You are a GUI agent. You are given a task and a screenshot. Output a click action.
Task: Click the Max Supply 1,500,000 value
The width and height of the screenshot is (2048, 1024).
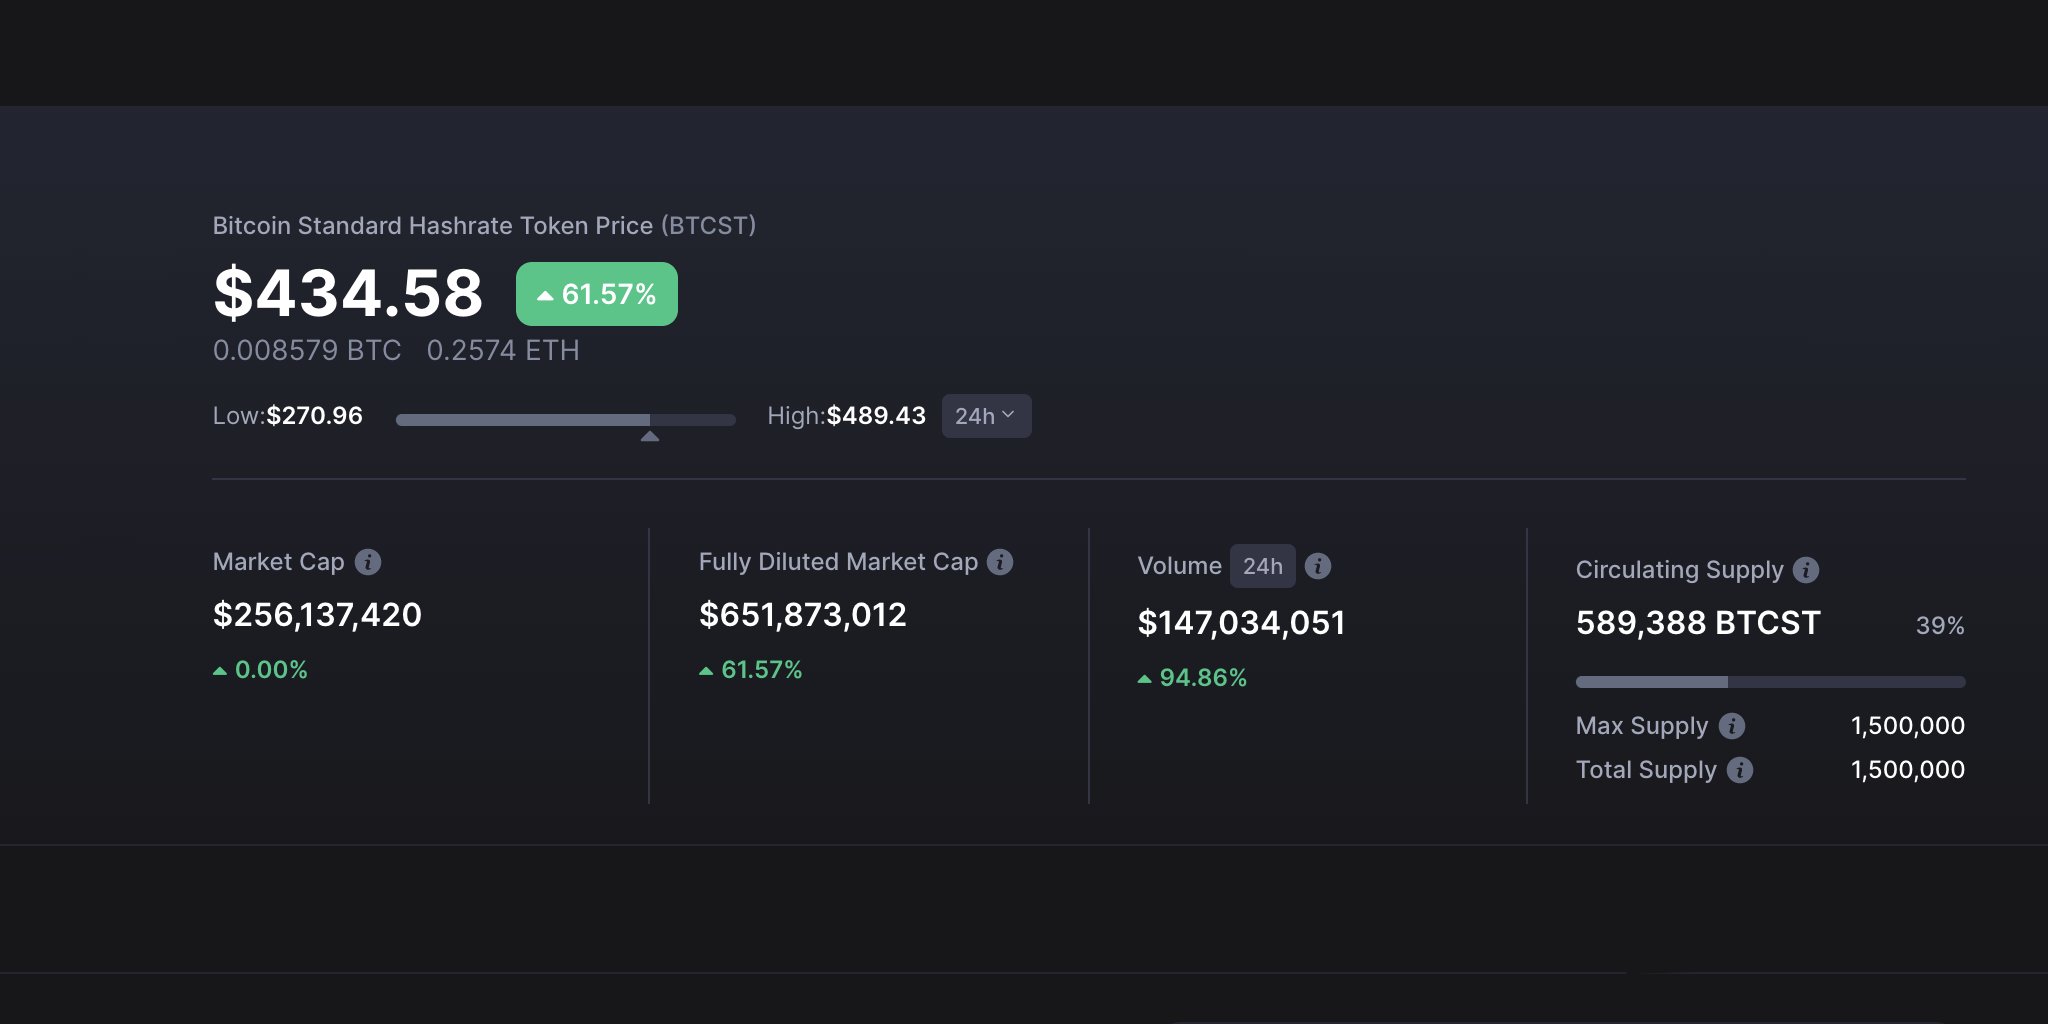pos(1908,726)
